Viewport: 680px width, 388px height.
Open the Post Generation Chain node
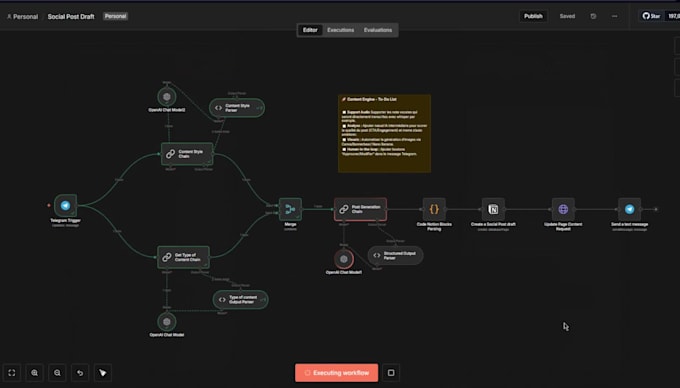(360, 209)
